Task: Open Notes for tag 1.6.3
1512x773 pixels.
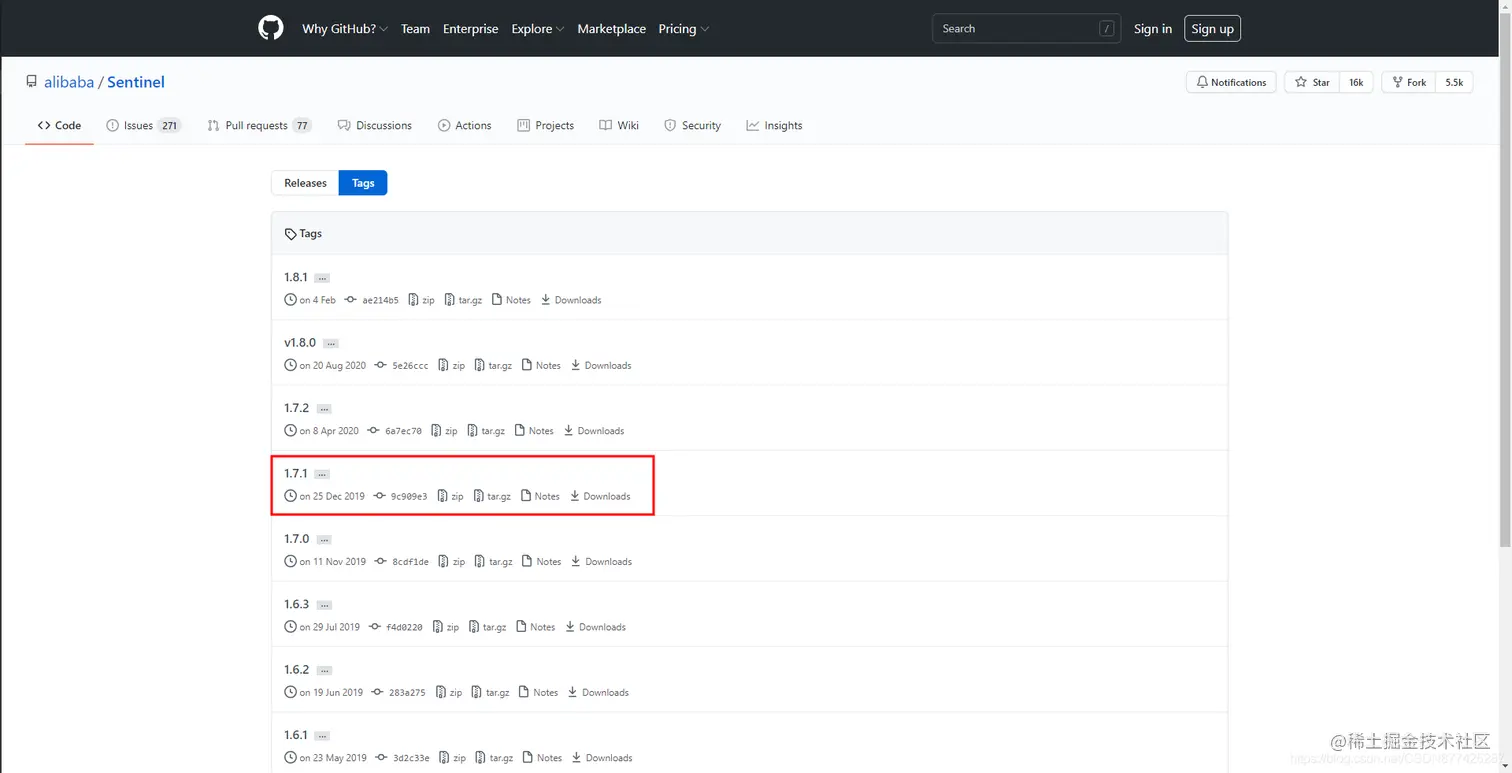Action: (535, 627)
